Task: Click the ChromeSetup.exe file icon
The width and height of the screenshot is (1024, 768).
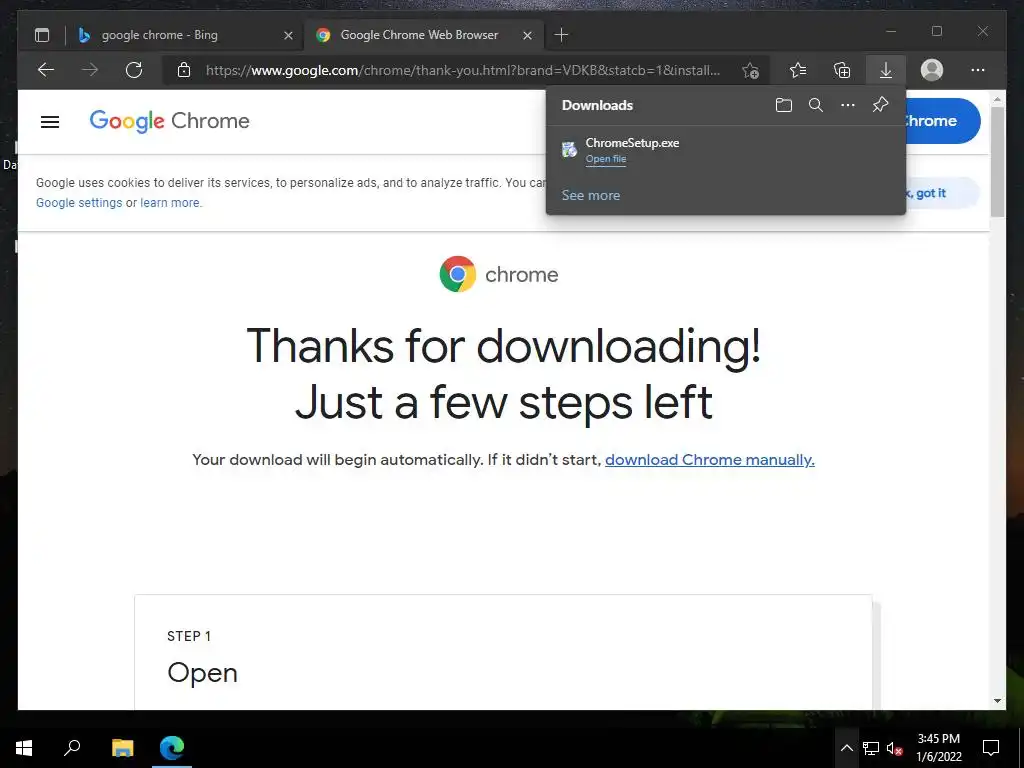Action: coord(569,150)
